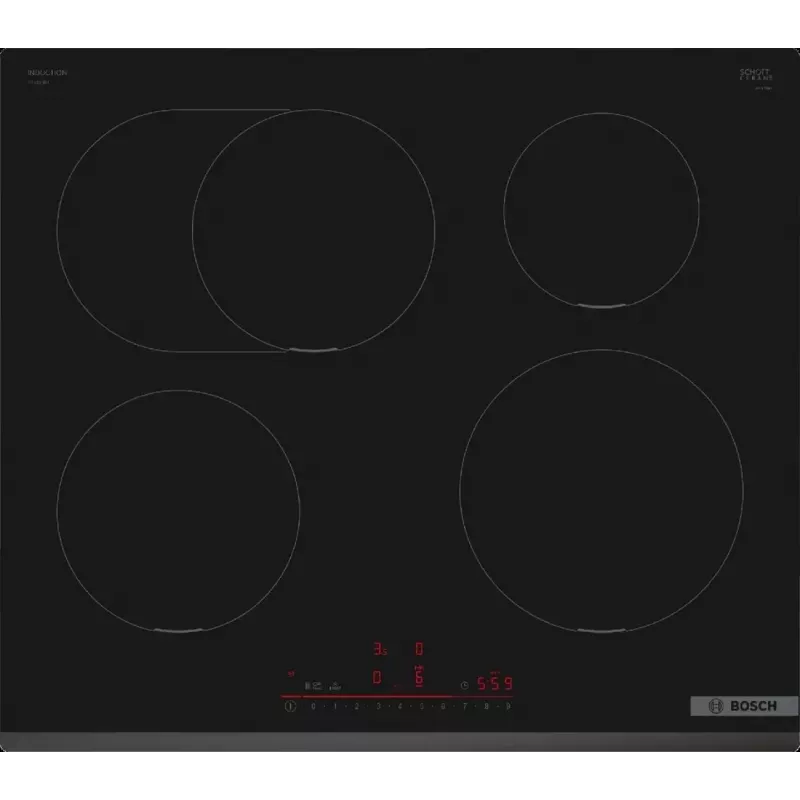Screen dimensions: 800x800
Task: Select the rear-left zone display showing 3
Action: 380,649
